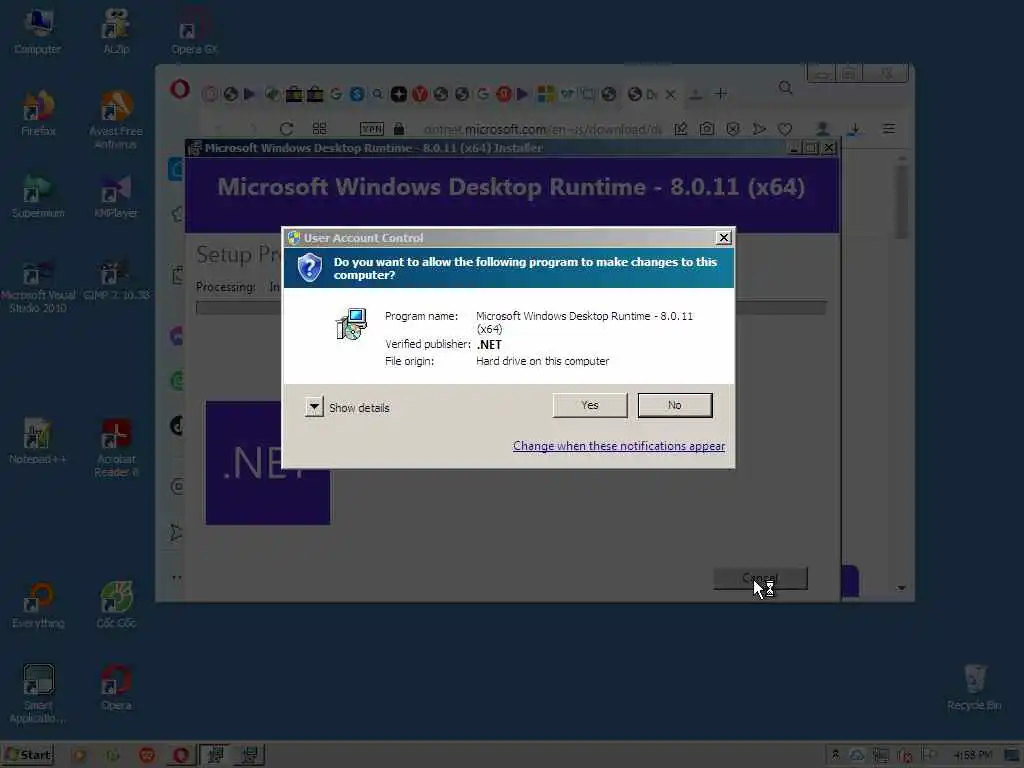This screenshot has width=1024, height=768.
Task: Open the Notepad++ desktop shortcut
Action: click(38, 441)
